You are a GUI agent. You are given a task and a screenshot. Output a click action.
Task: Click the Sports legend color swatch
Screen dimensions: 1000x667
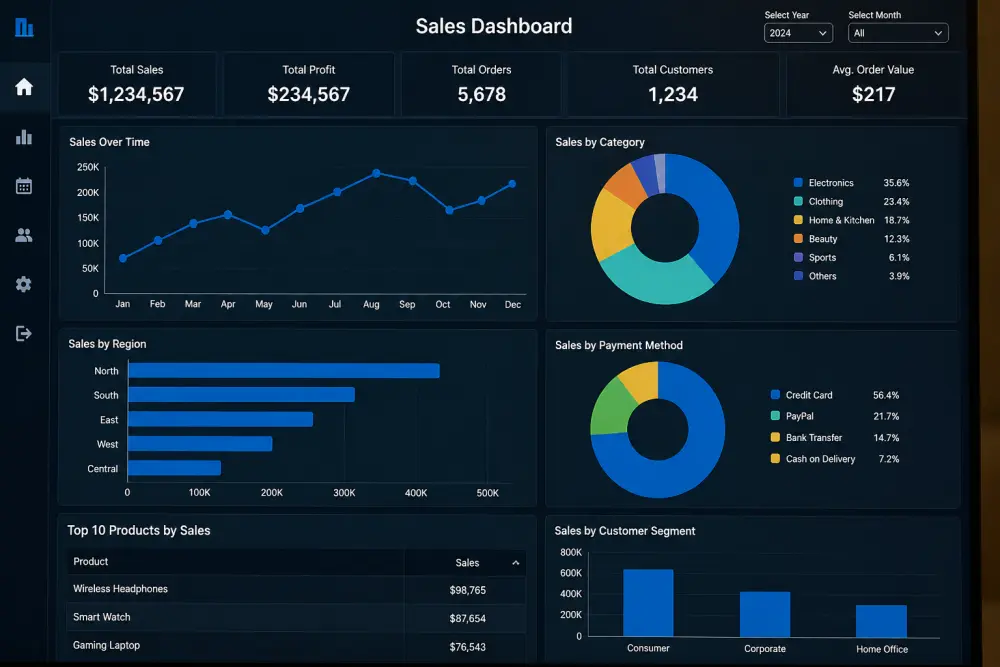pyautogui.click(x=798, y=257)
